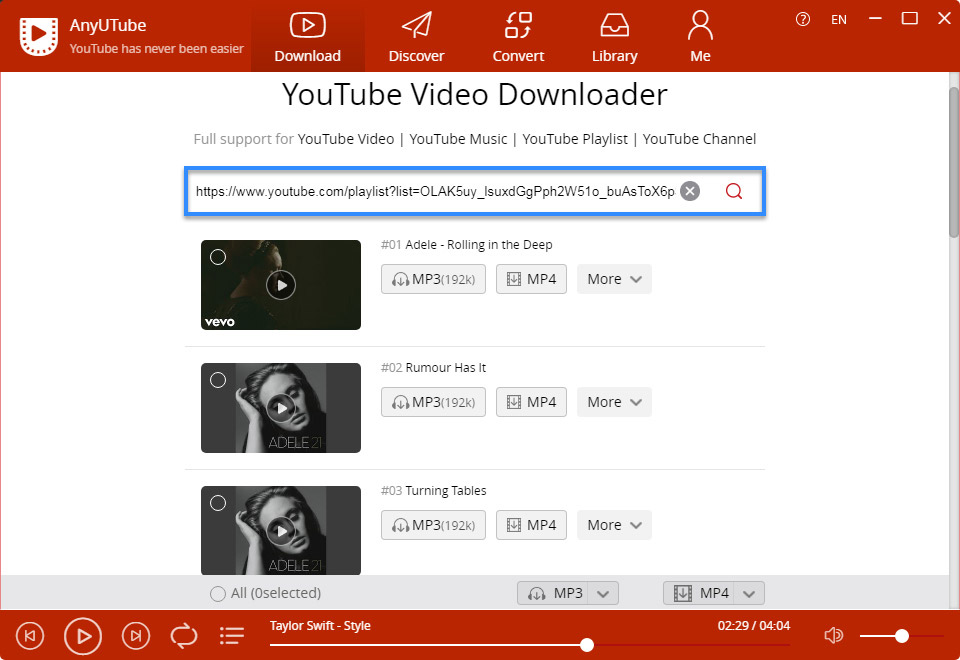The image size is (960, 660).
Task: Toggle repeat loop mode icon
Action: [x=184, y=636]
